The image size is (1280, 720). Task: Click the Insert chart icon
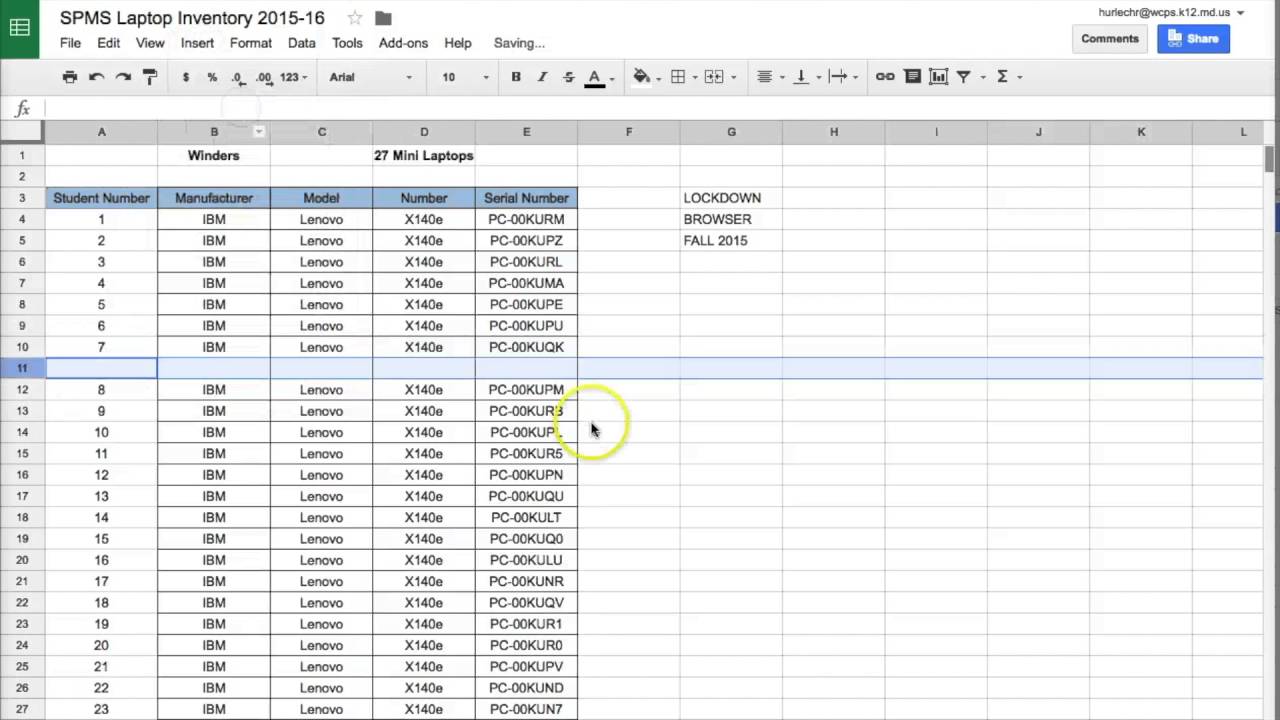point(938,77)
